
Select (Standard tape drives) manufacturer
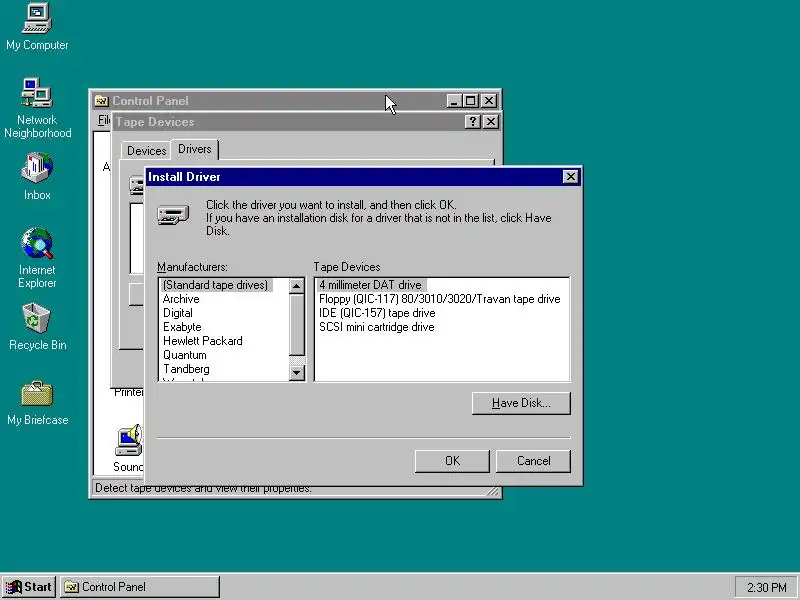(x=215, y=285)
